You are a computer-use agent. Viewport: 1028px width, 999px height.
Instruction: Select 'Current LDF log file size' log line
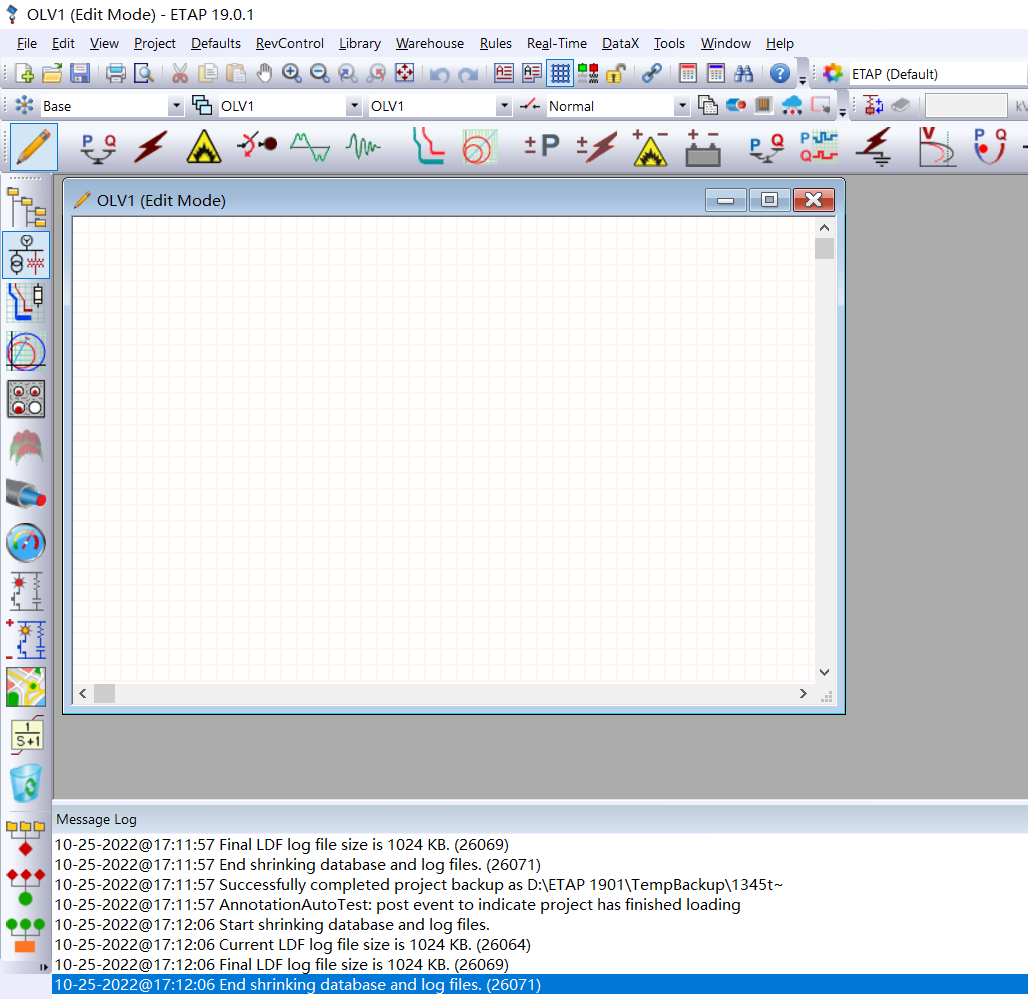(x=540, y=945)
